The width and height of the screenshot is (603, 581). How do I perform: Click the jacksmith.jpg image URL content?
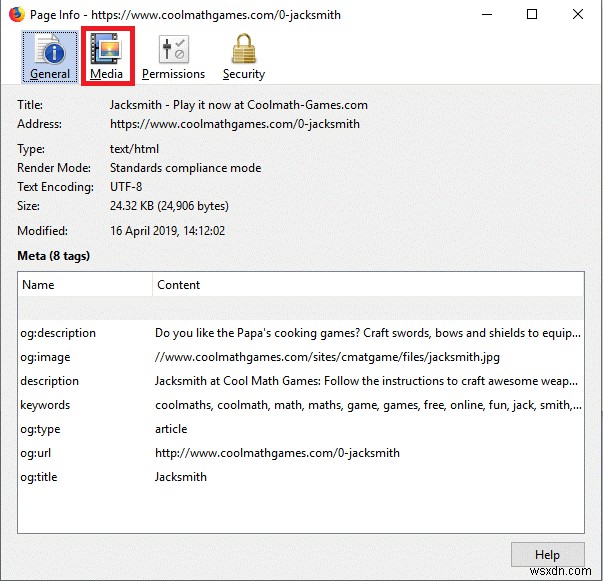click(327, 357)
